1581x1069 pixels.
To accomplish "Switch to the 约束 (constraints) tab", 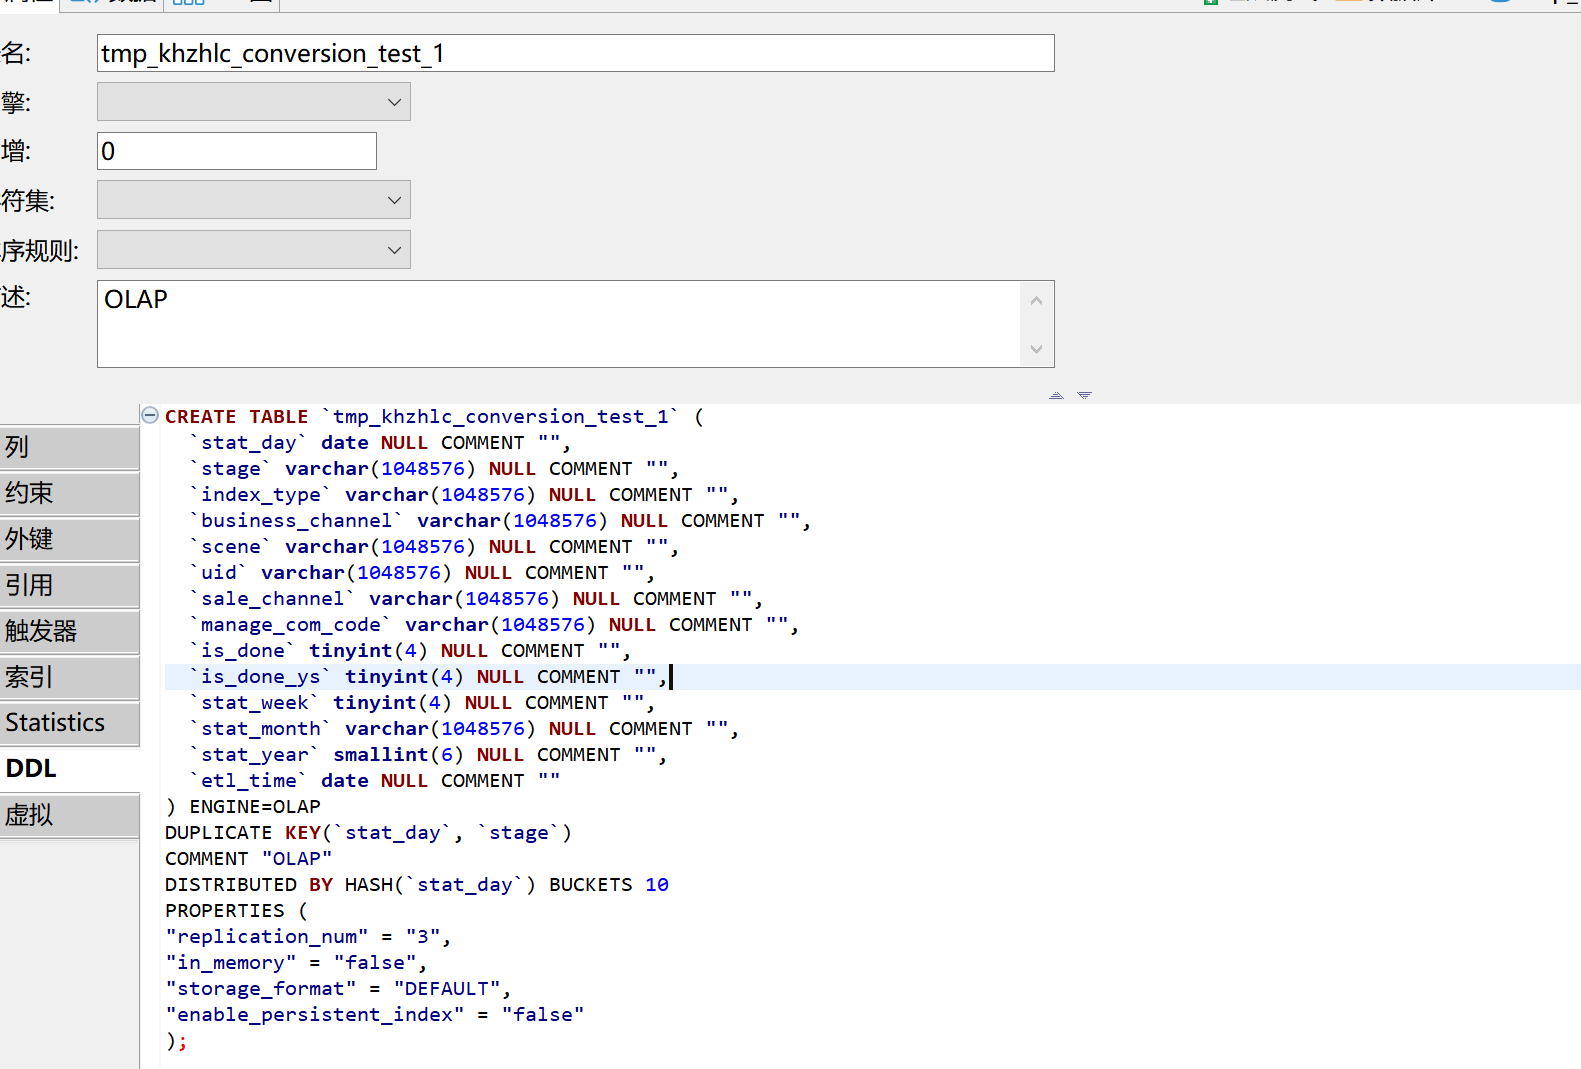I will point(70,493).
